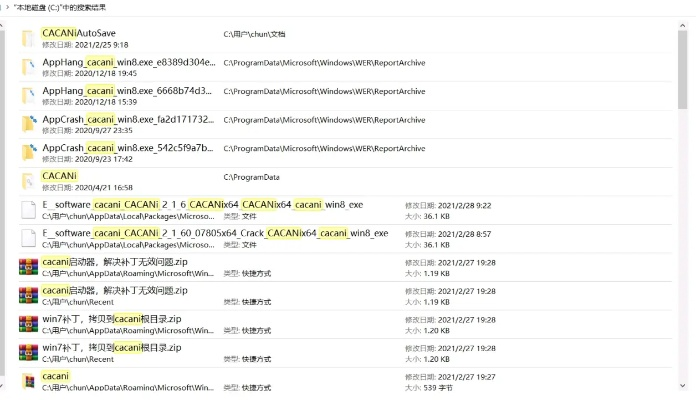The width and height of the screenshot is (696, 400).
Task: Click folder icon of AppHang modified 15:39
Action: 28,96
